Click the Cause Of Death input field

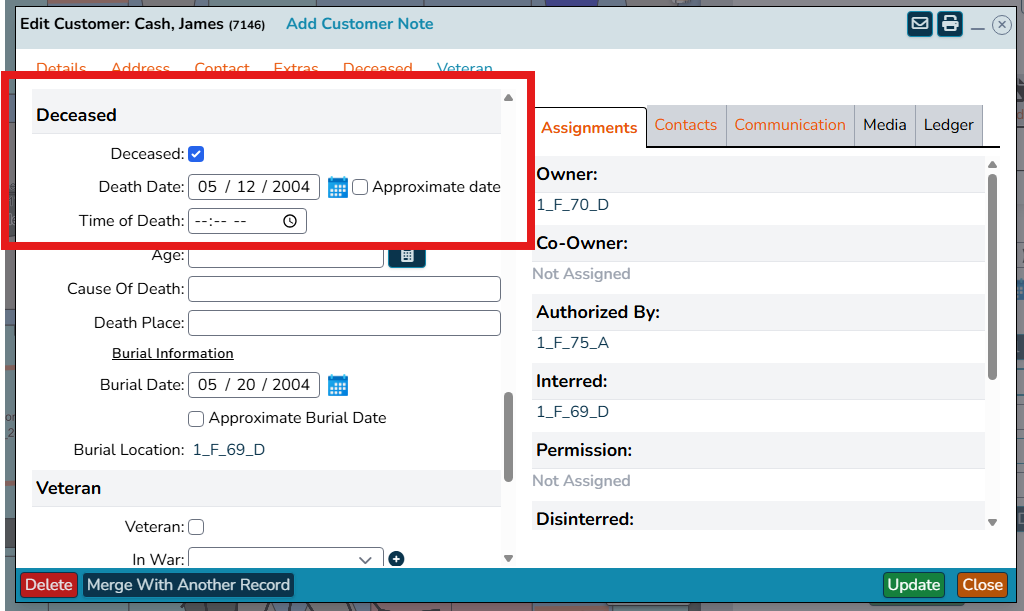[x=344, y=289]
